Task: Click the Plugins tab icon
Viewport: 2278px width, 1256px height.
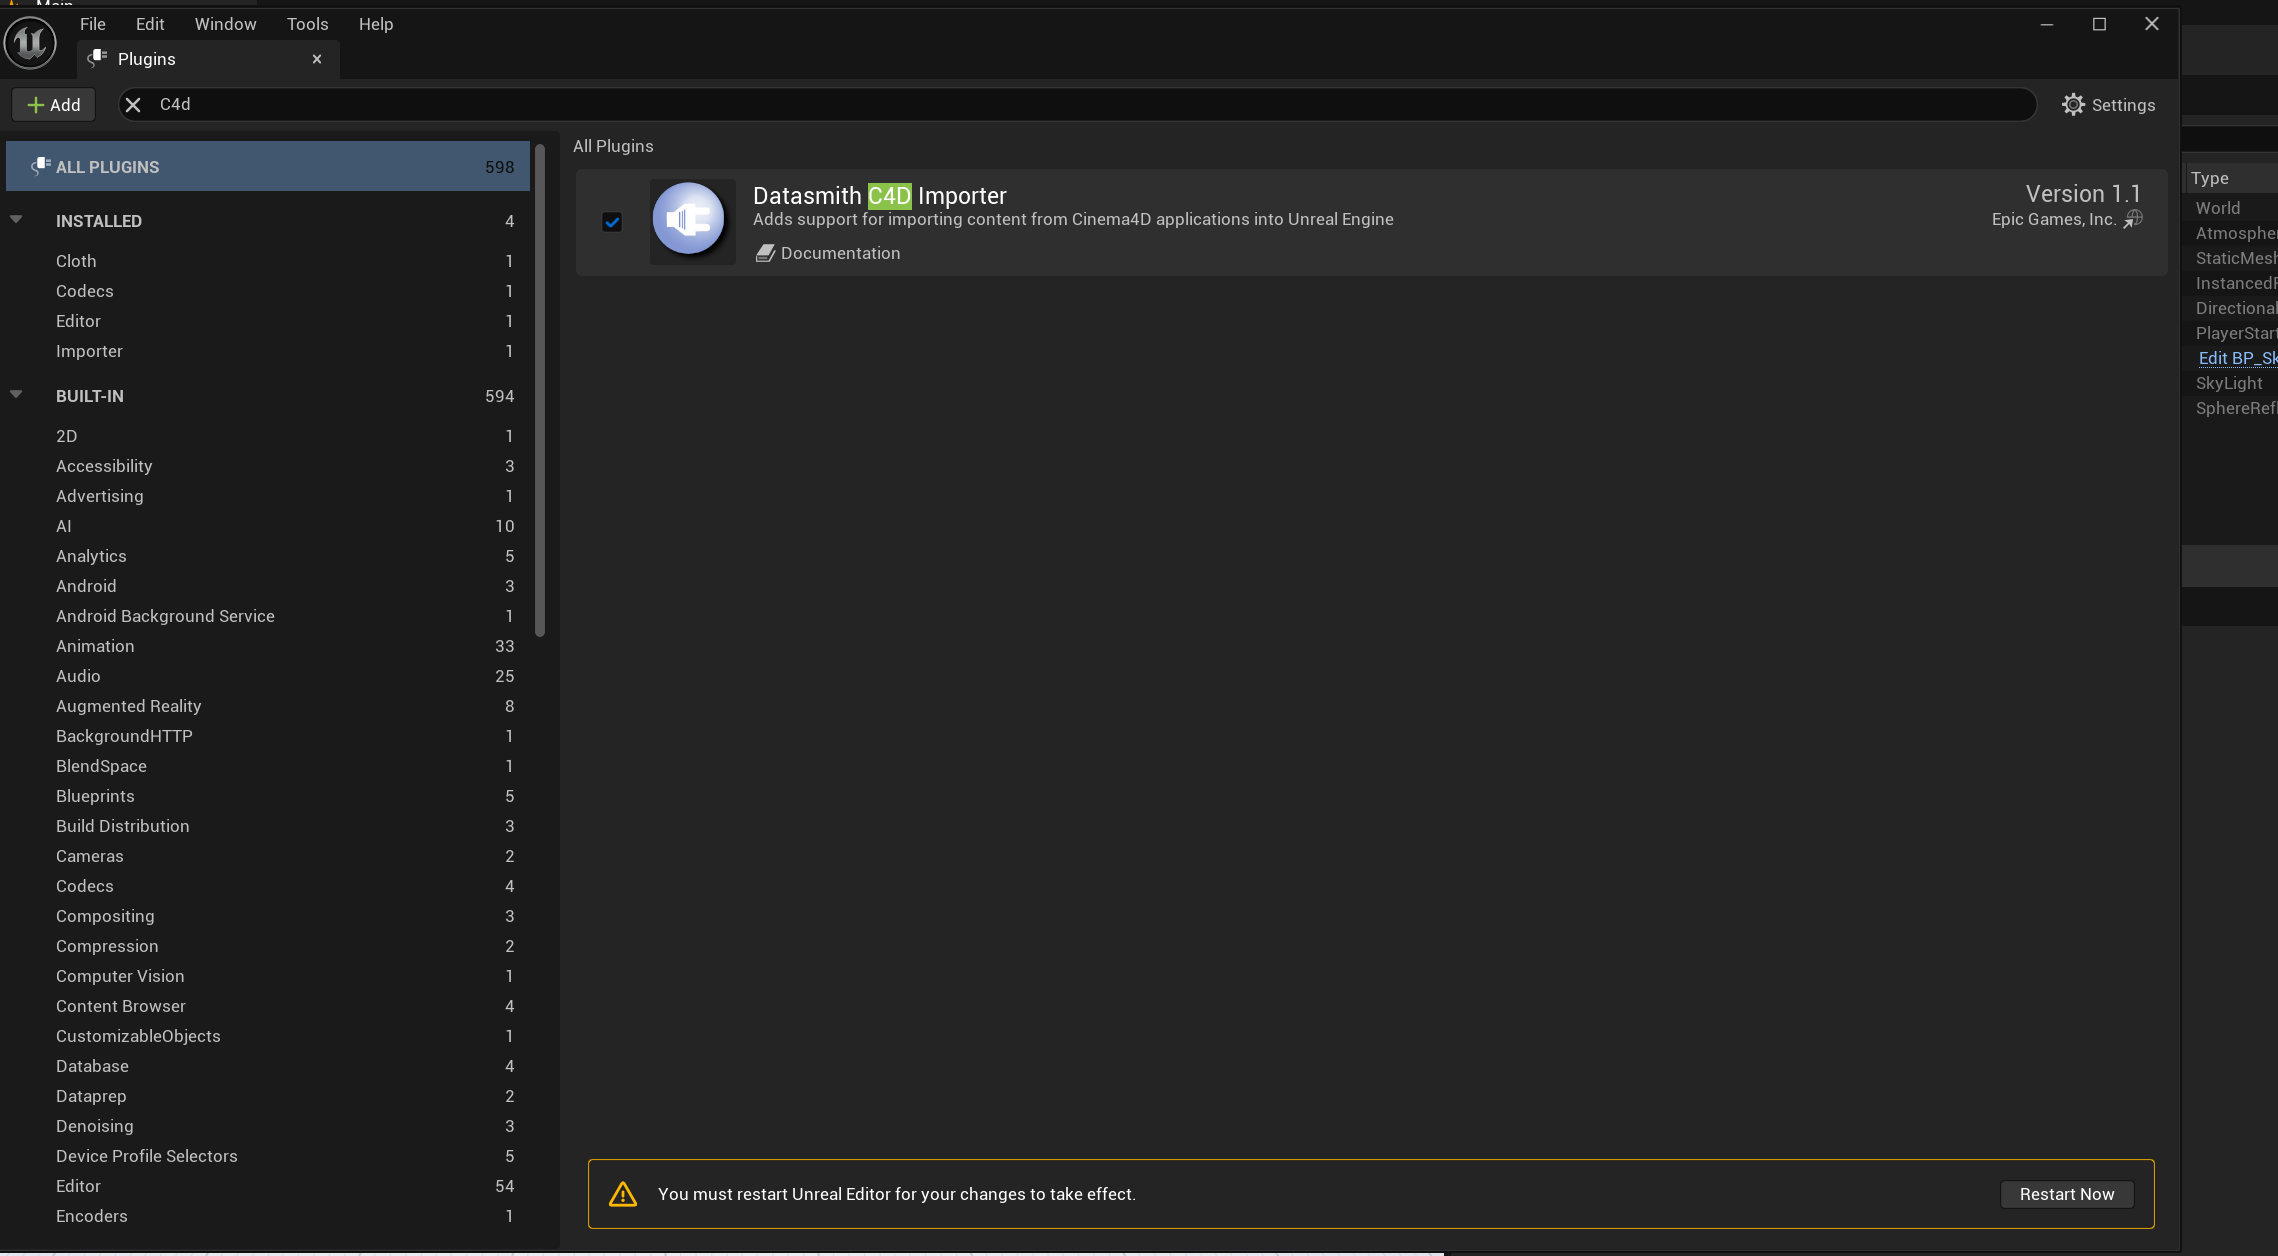Action: tap(97, 59)
